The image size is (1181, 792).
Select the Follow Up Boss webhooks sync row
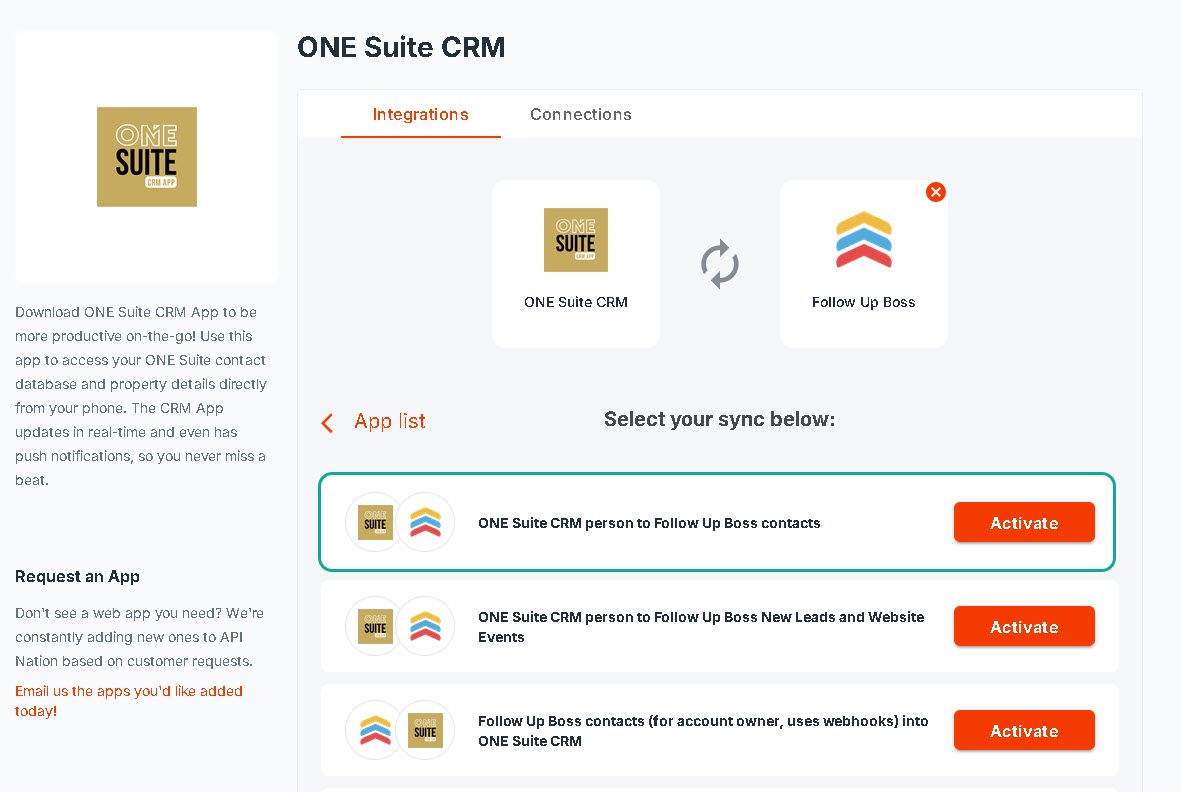719,730
